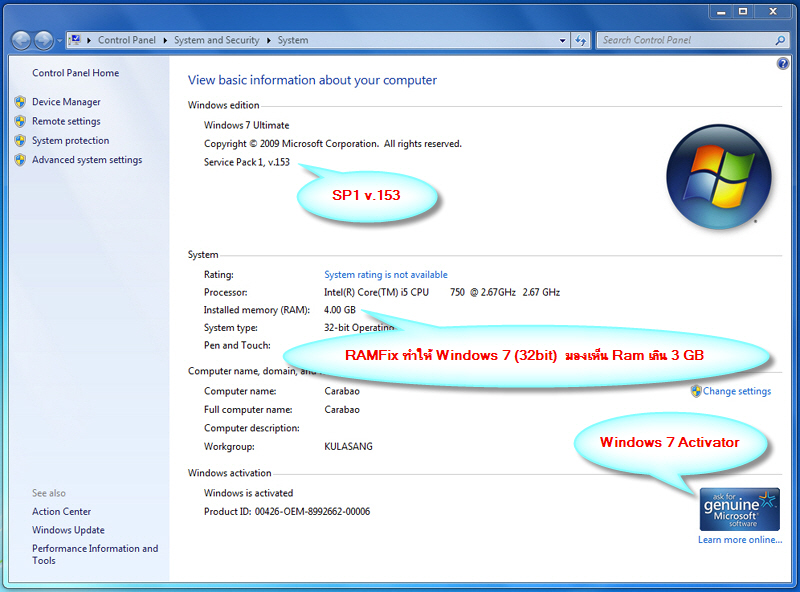This screenshot has width=800, height=592.
Task: Click the Back navigation arrow button
Action: click(21, 40)
